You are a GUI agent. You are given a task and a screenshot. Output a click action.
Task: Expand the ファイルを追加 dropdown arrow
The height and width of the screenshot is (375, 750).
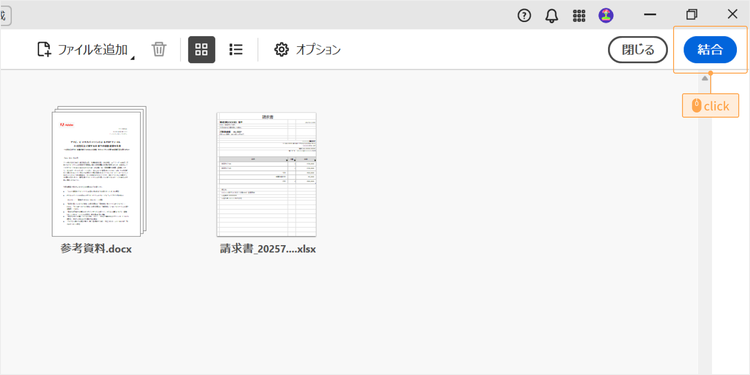pos(132,58)
